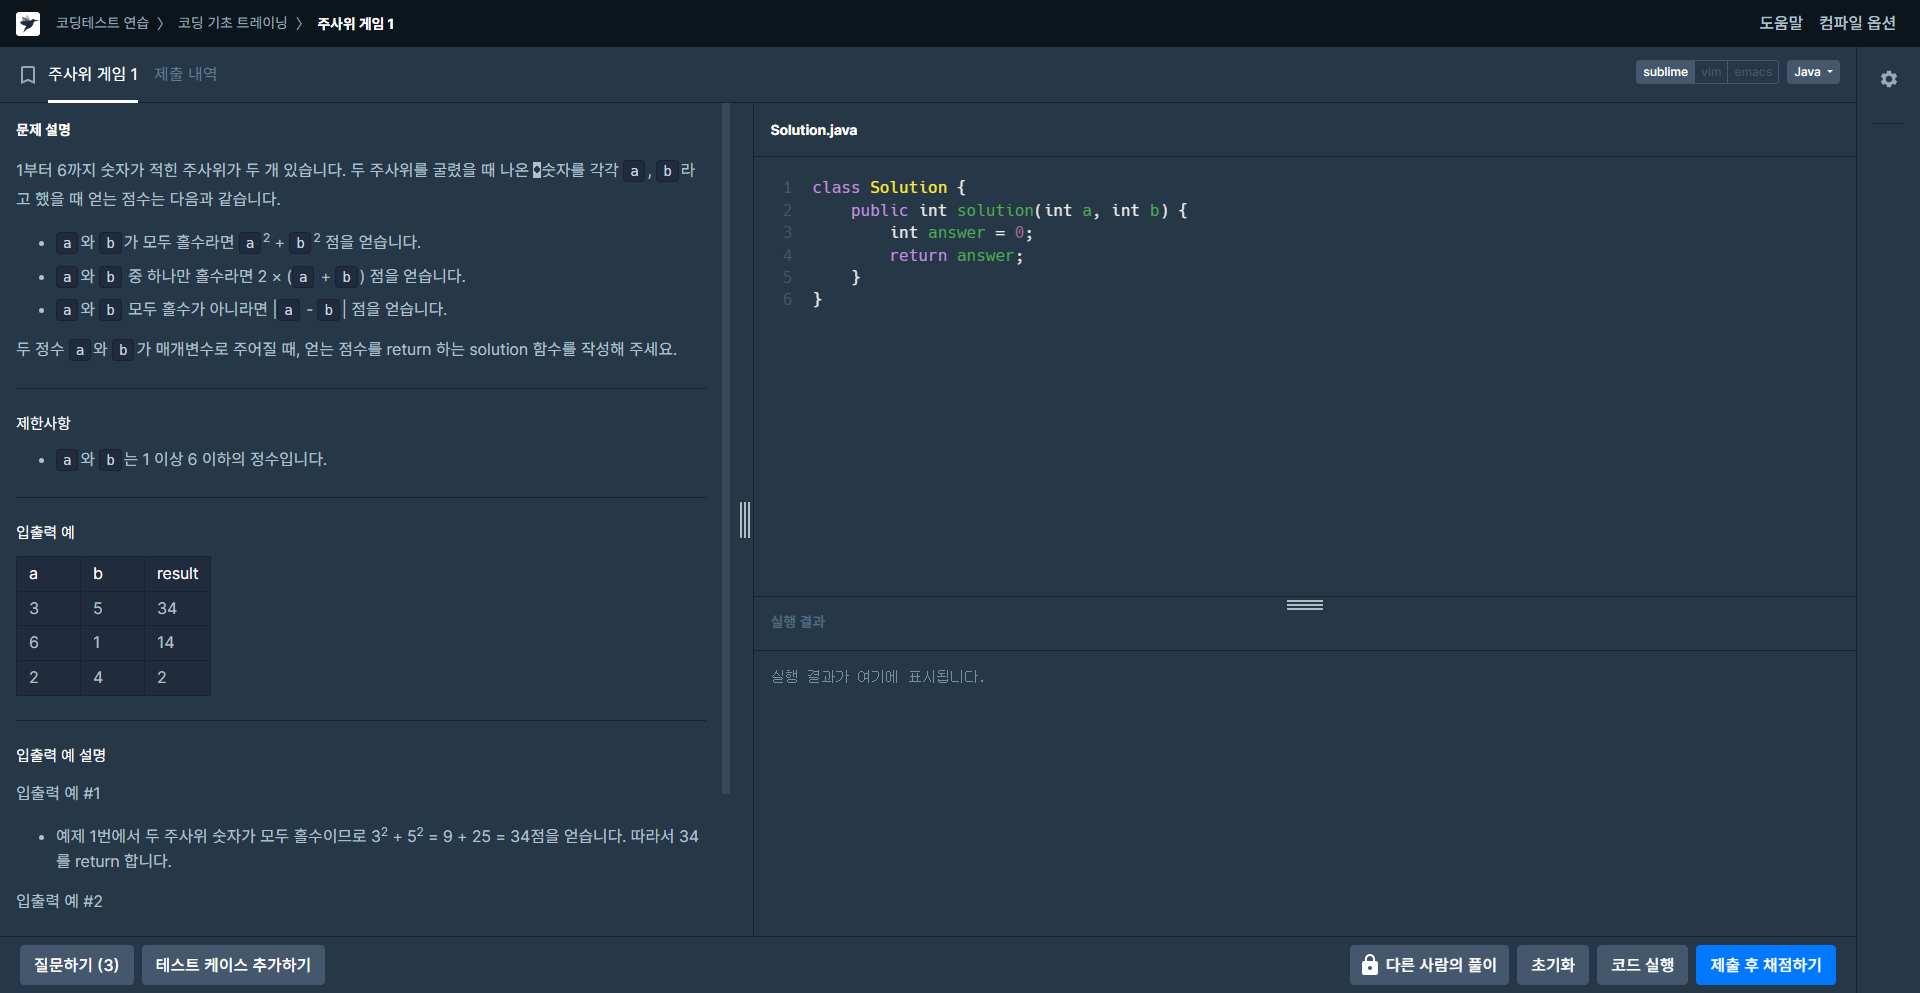Select the sublime keymap mode

click(1665, 72)
